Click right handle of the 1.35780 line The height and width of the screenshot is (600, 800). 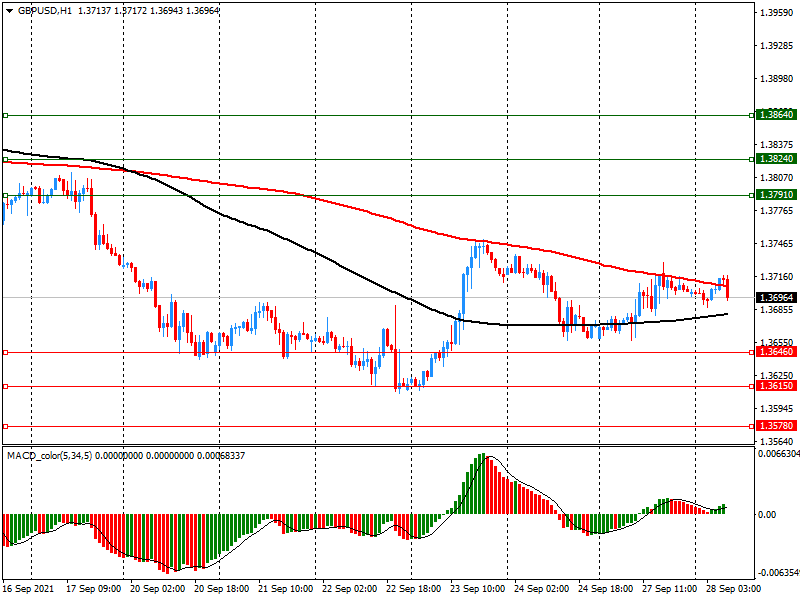(752, 427)
